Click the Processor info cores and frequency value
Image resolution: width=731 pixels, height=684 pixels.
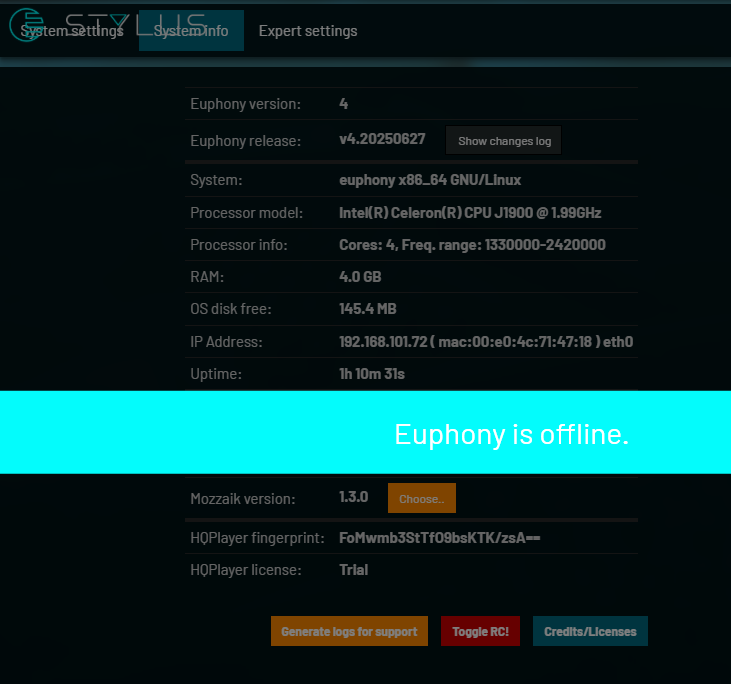(472, 245)
